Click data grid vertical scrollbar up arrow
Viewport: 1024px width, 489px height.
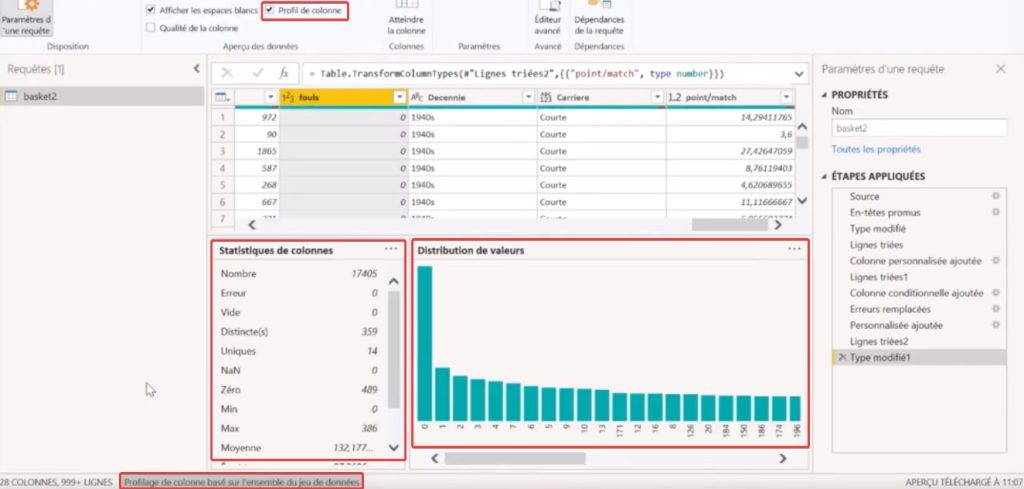[803, 127]
